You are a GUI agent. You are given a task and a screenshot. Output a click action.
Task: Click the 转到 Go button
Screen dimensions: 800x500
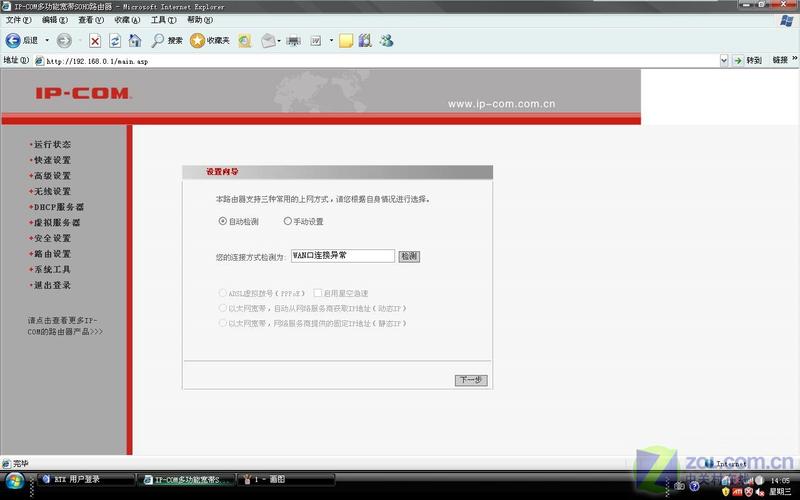[747, 60]
